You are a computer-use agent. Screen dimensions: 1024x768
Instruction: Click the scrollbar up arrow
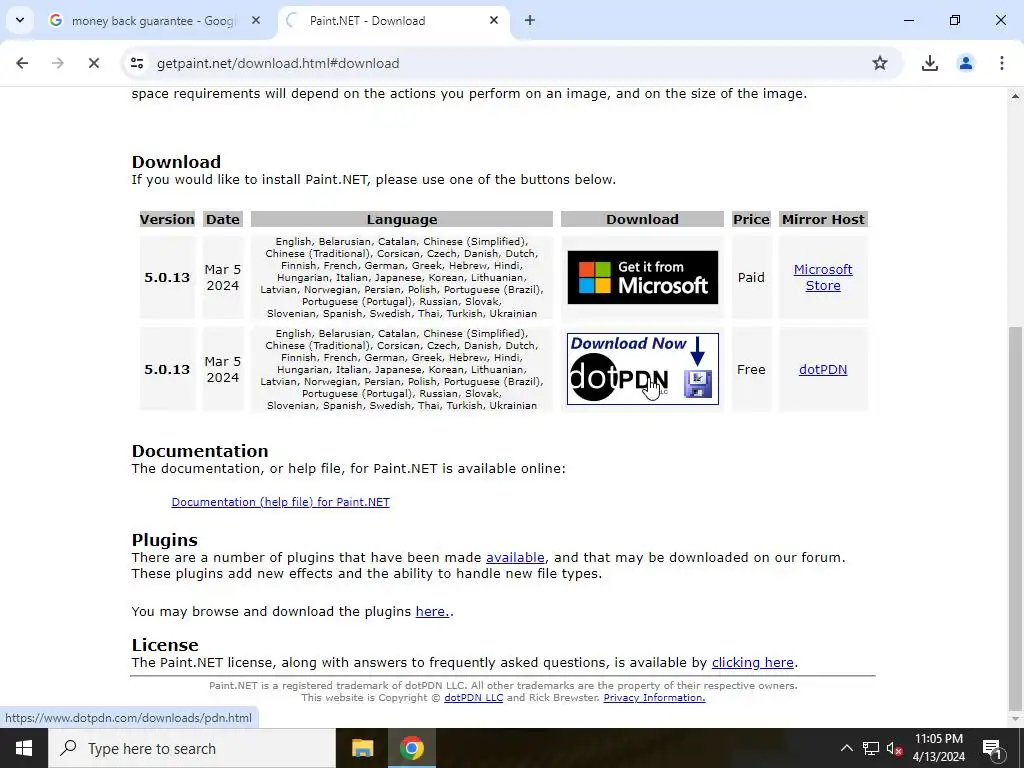[1015, 96]
